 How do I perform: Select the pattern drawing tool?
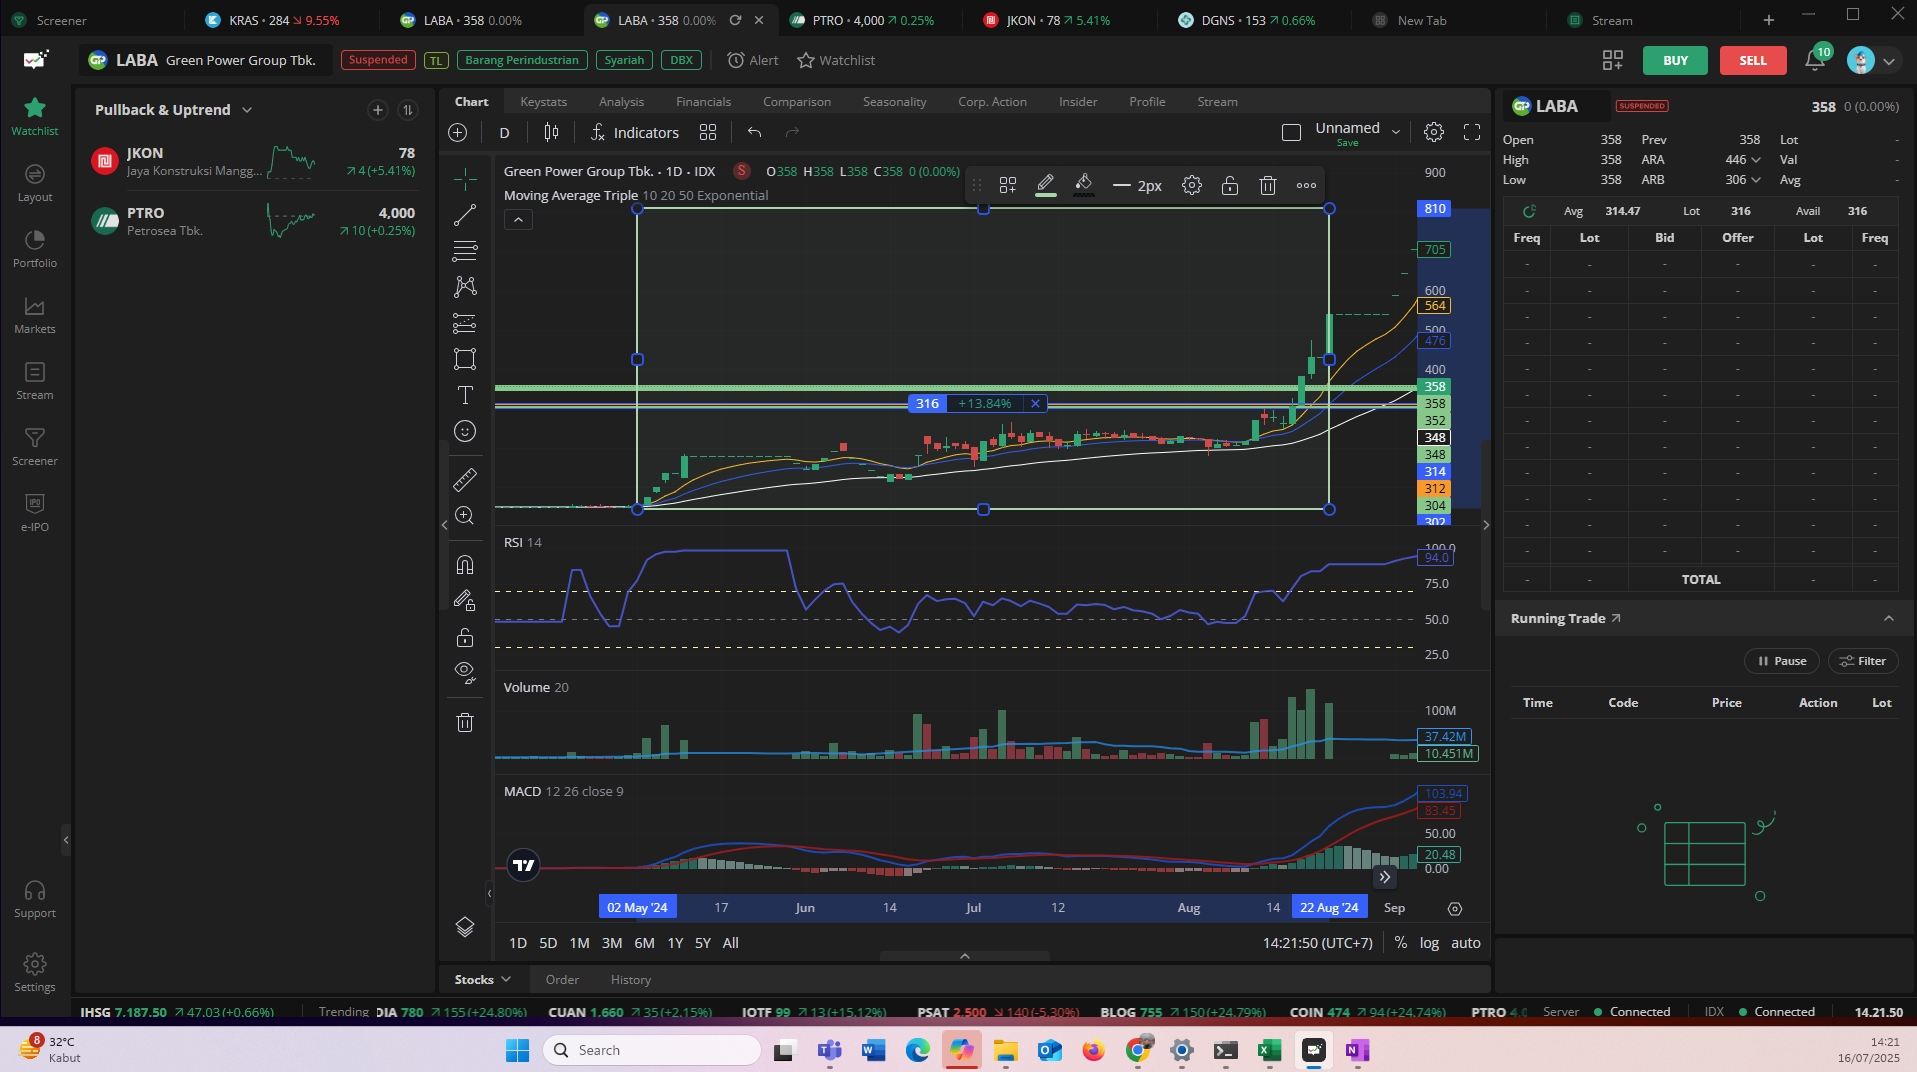tap(465, 287)
